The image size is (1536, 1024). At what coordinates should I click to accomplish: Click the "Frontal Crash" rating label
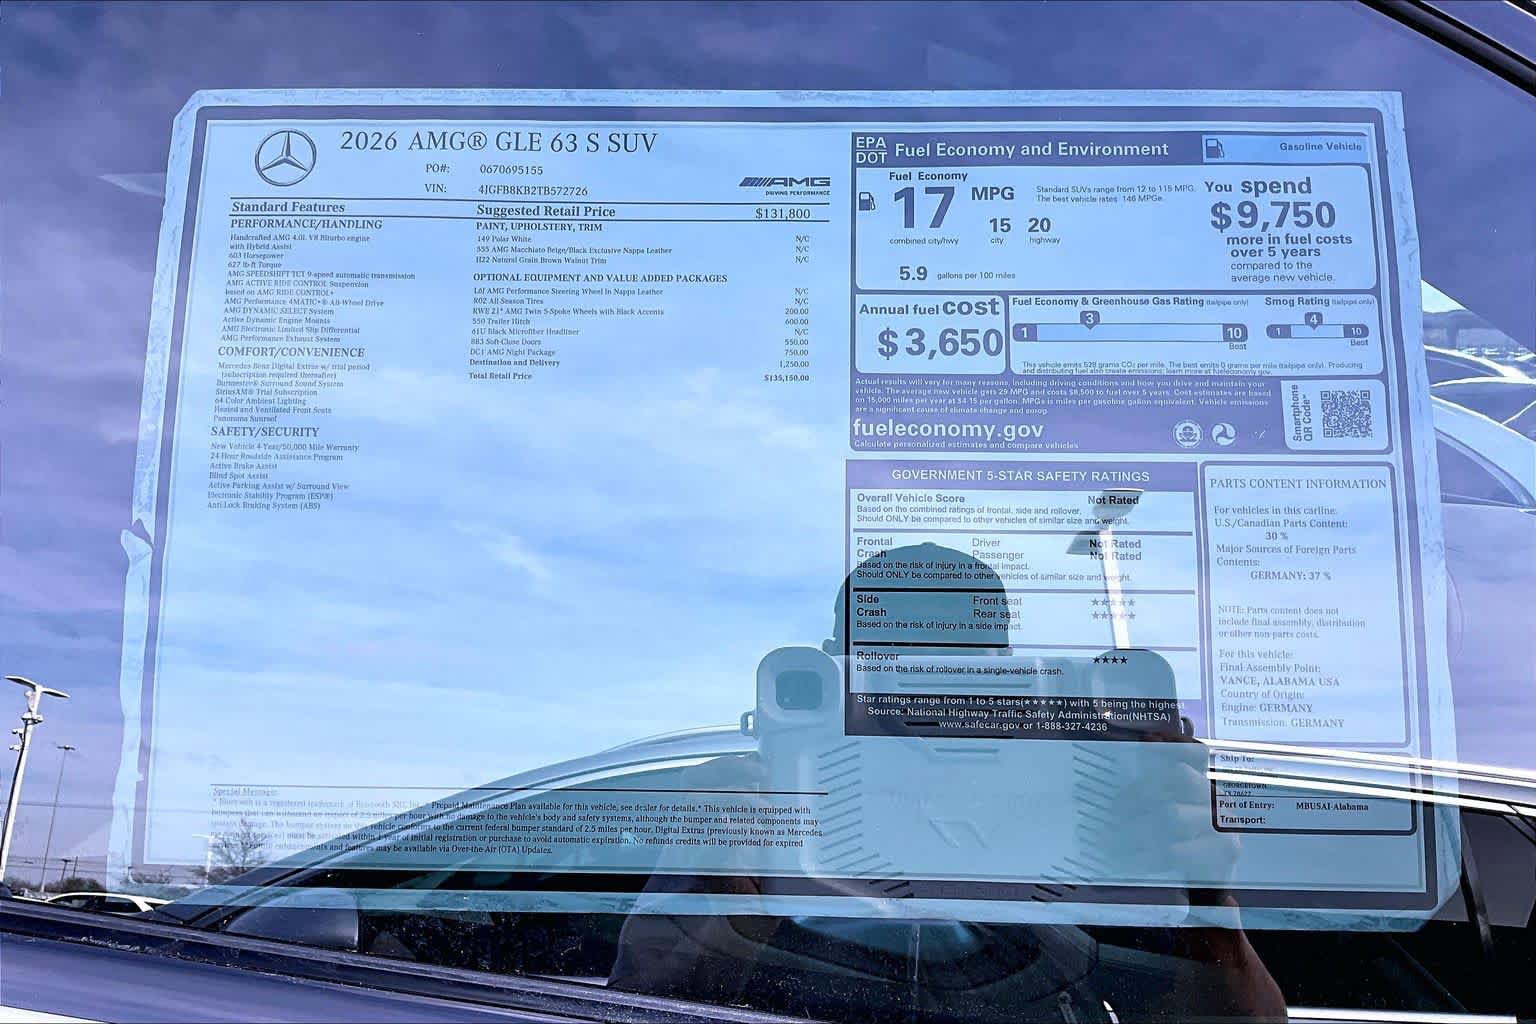875,548
